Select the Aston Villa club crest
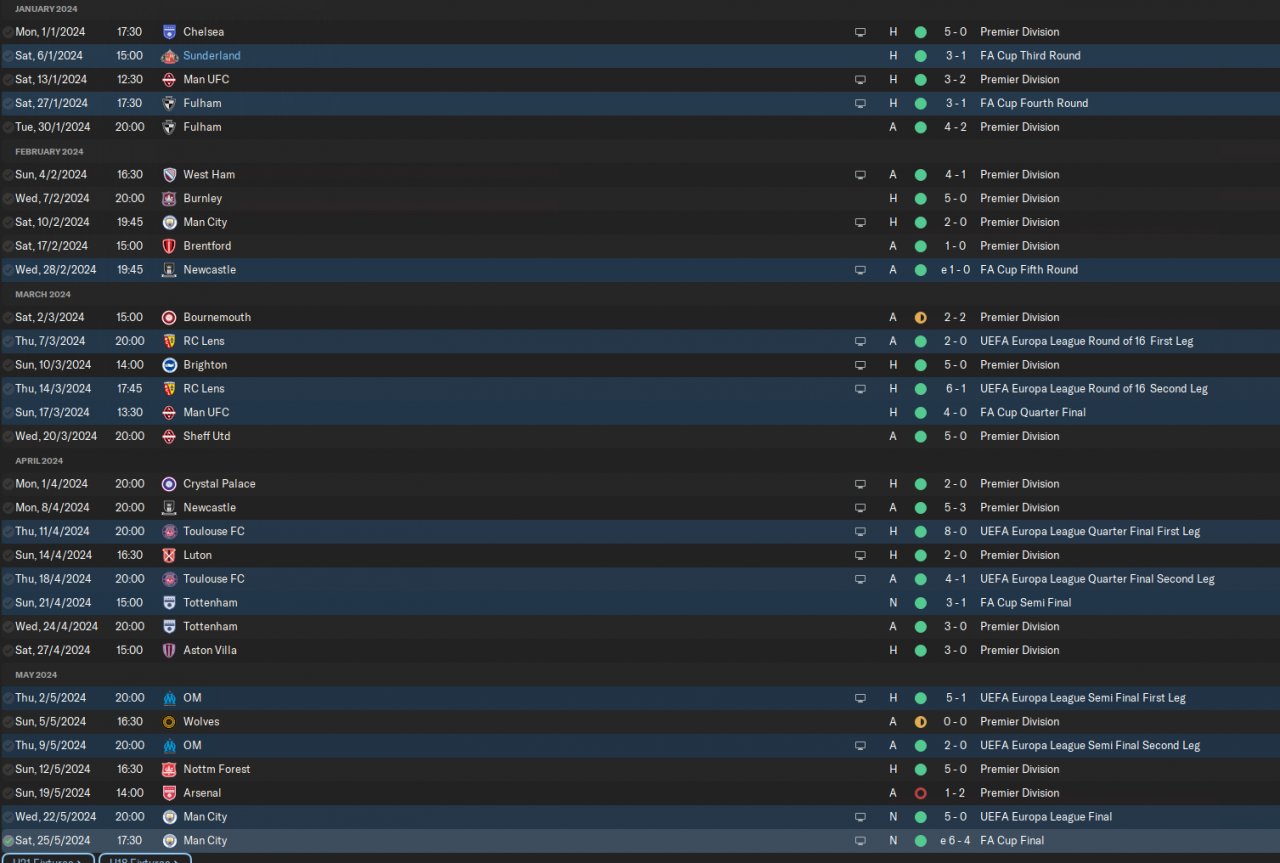Screen dimensions: 1280x863 click(169, 651)
